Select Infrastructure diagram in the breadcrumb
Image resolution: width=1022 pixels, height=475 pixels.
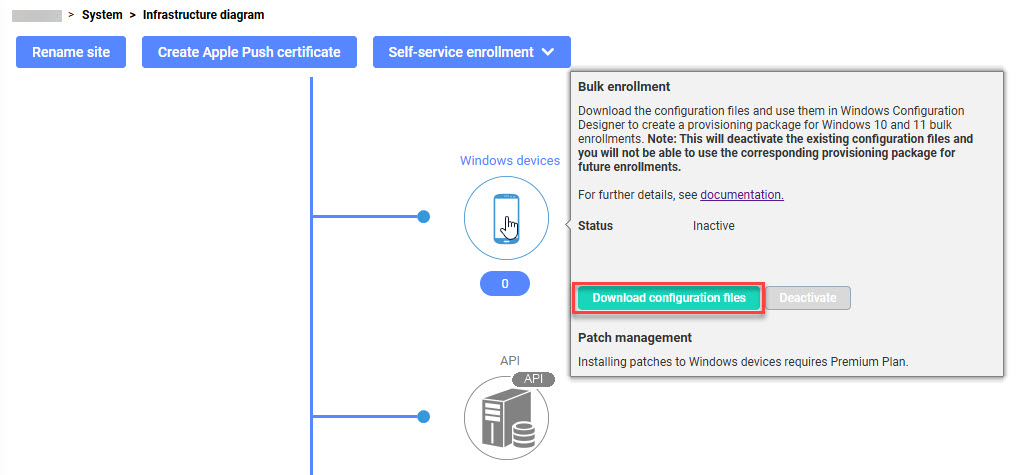(x=203, y=15)
